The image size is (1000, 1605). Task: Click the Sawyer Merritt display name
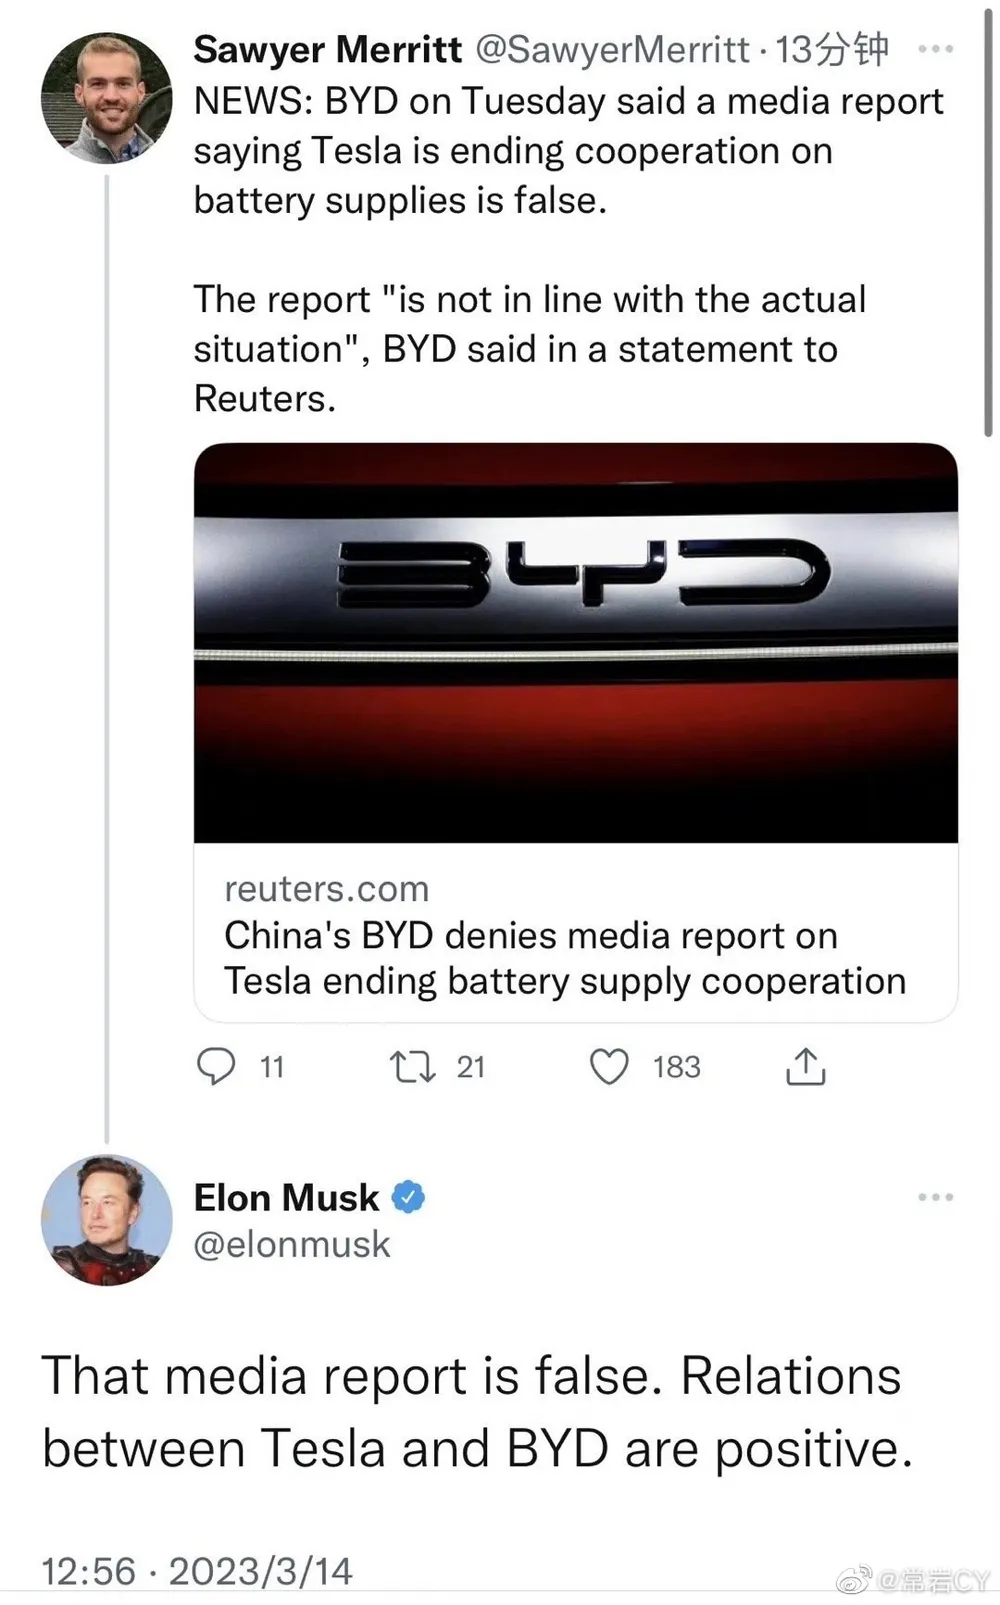(328, 49)
